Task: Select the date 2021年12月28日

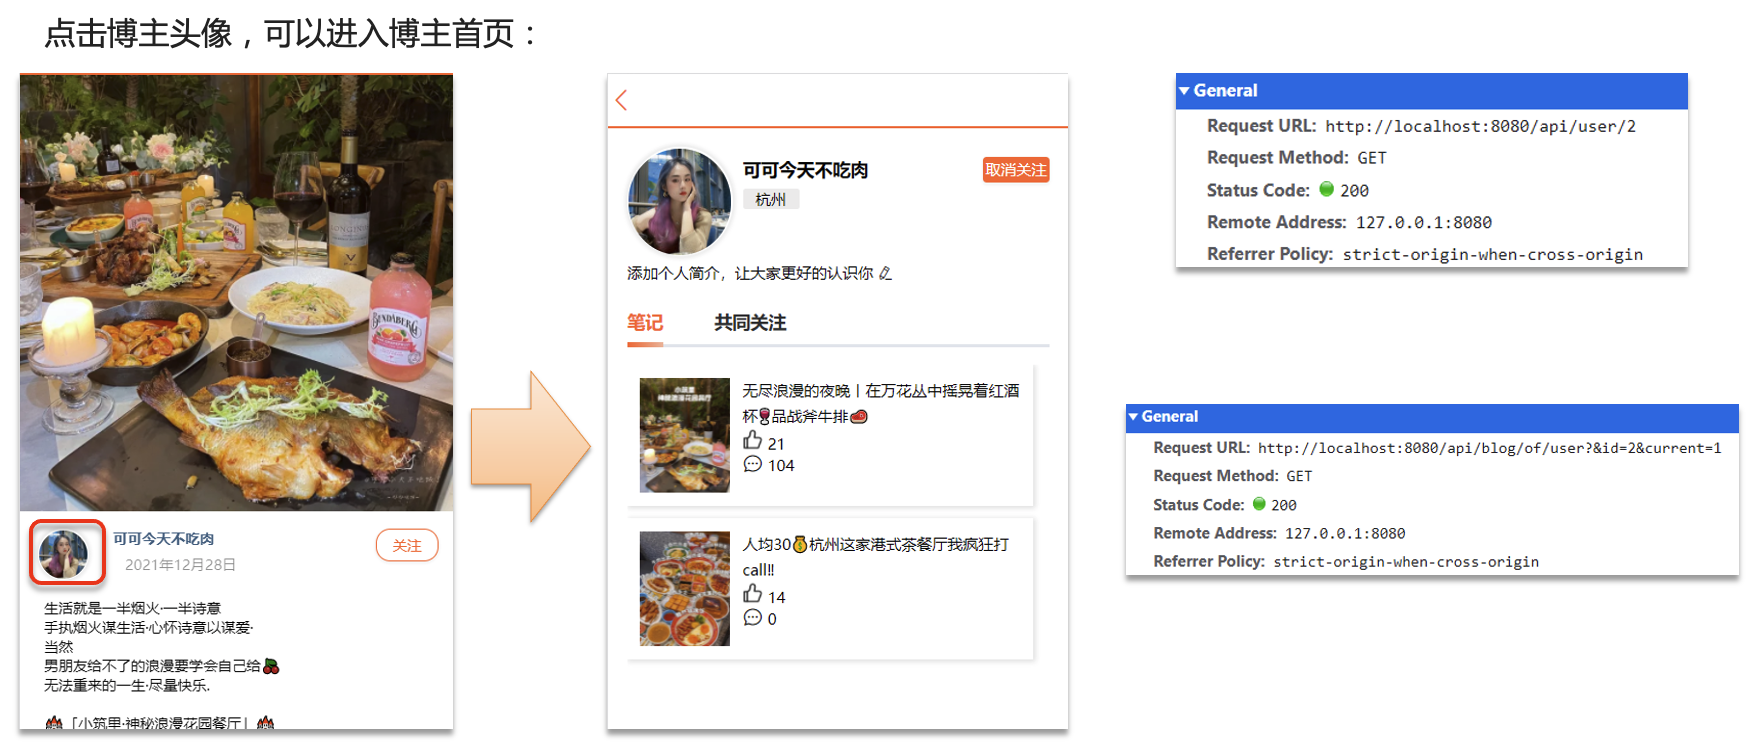Action: click(x=180, y=565)
